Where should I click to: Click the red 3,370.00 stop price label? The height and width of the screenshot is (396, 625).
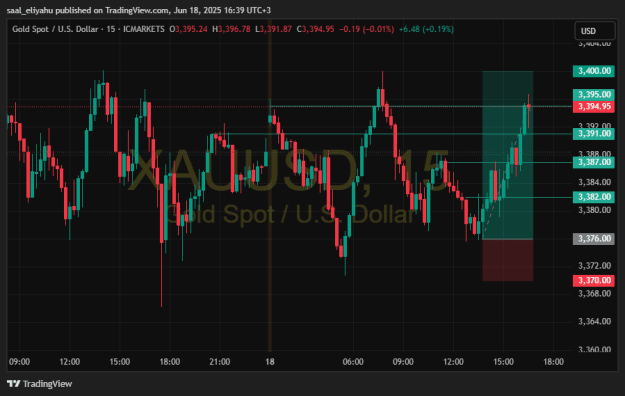[x=594, y=281]
